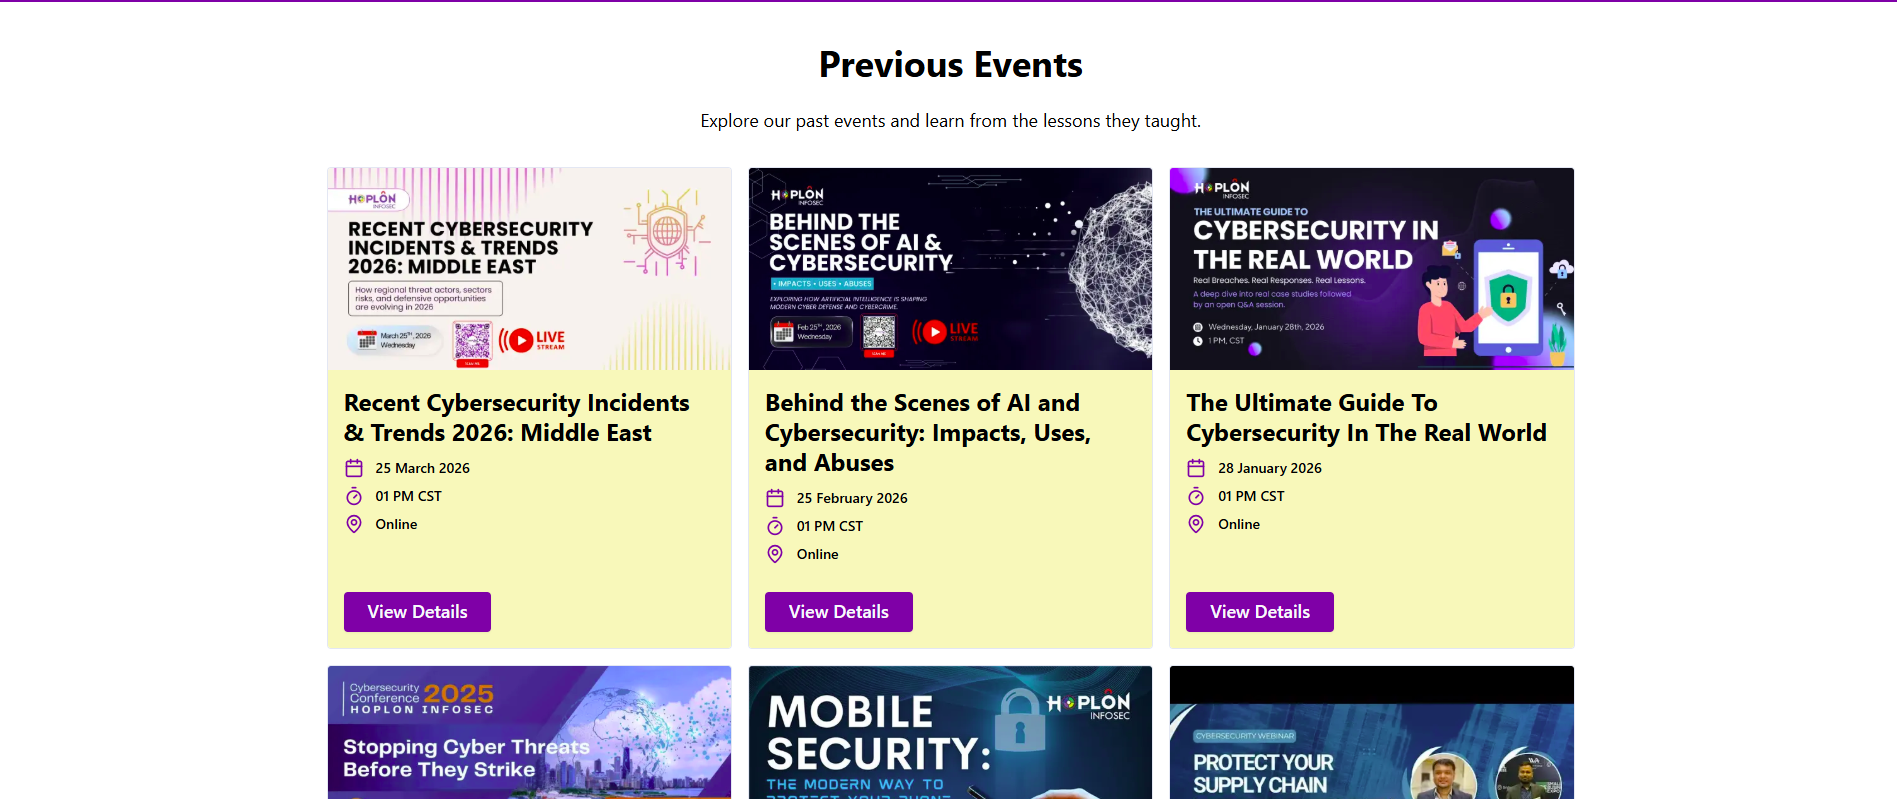The height and width of the screenshot is (799, 1897).
Task: Click location pin on AI and Cybersecurity card
Action: coord(775,554)
